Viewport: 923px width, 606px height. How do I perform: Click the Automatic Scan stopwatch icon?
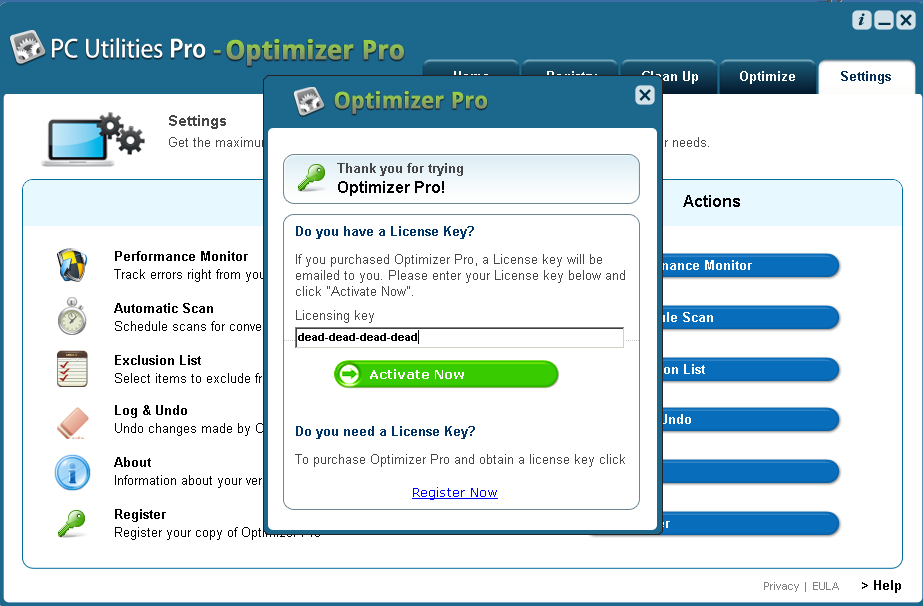tap(72, 316)
